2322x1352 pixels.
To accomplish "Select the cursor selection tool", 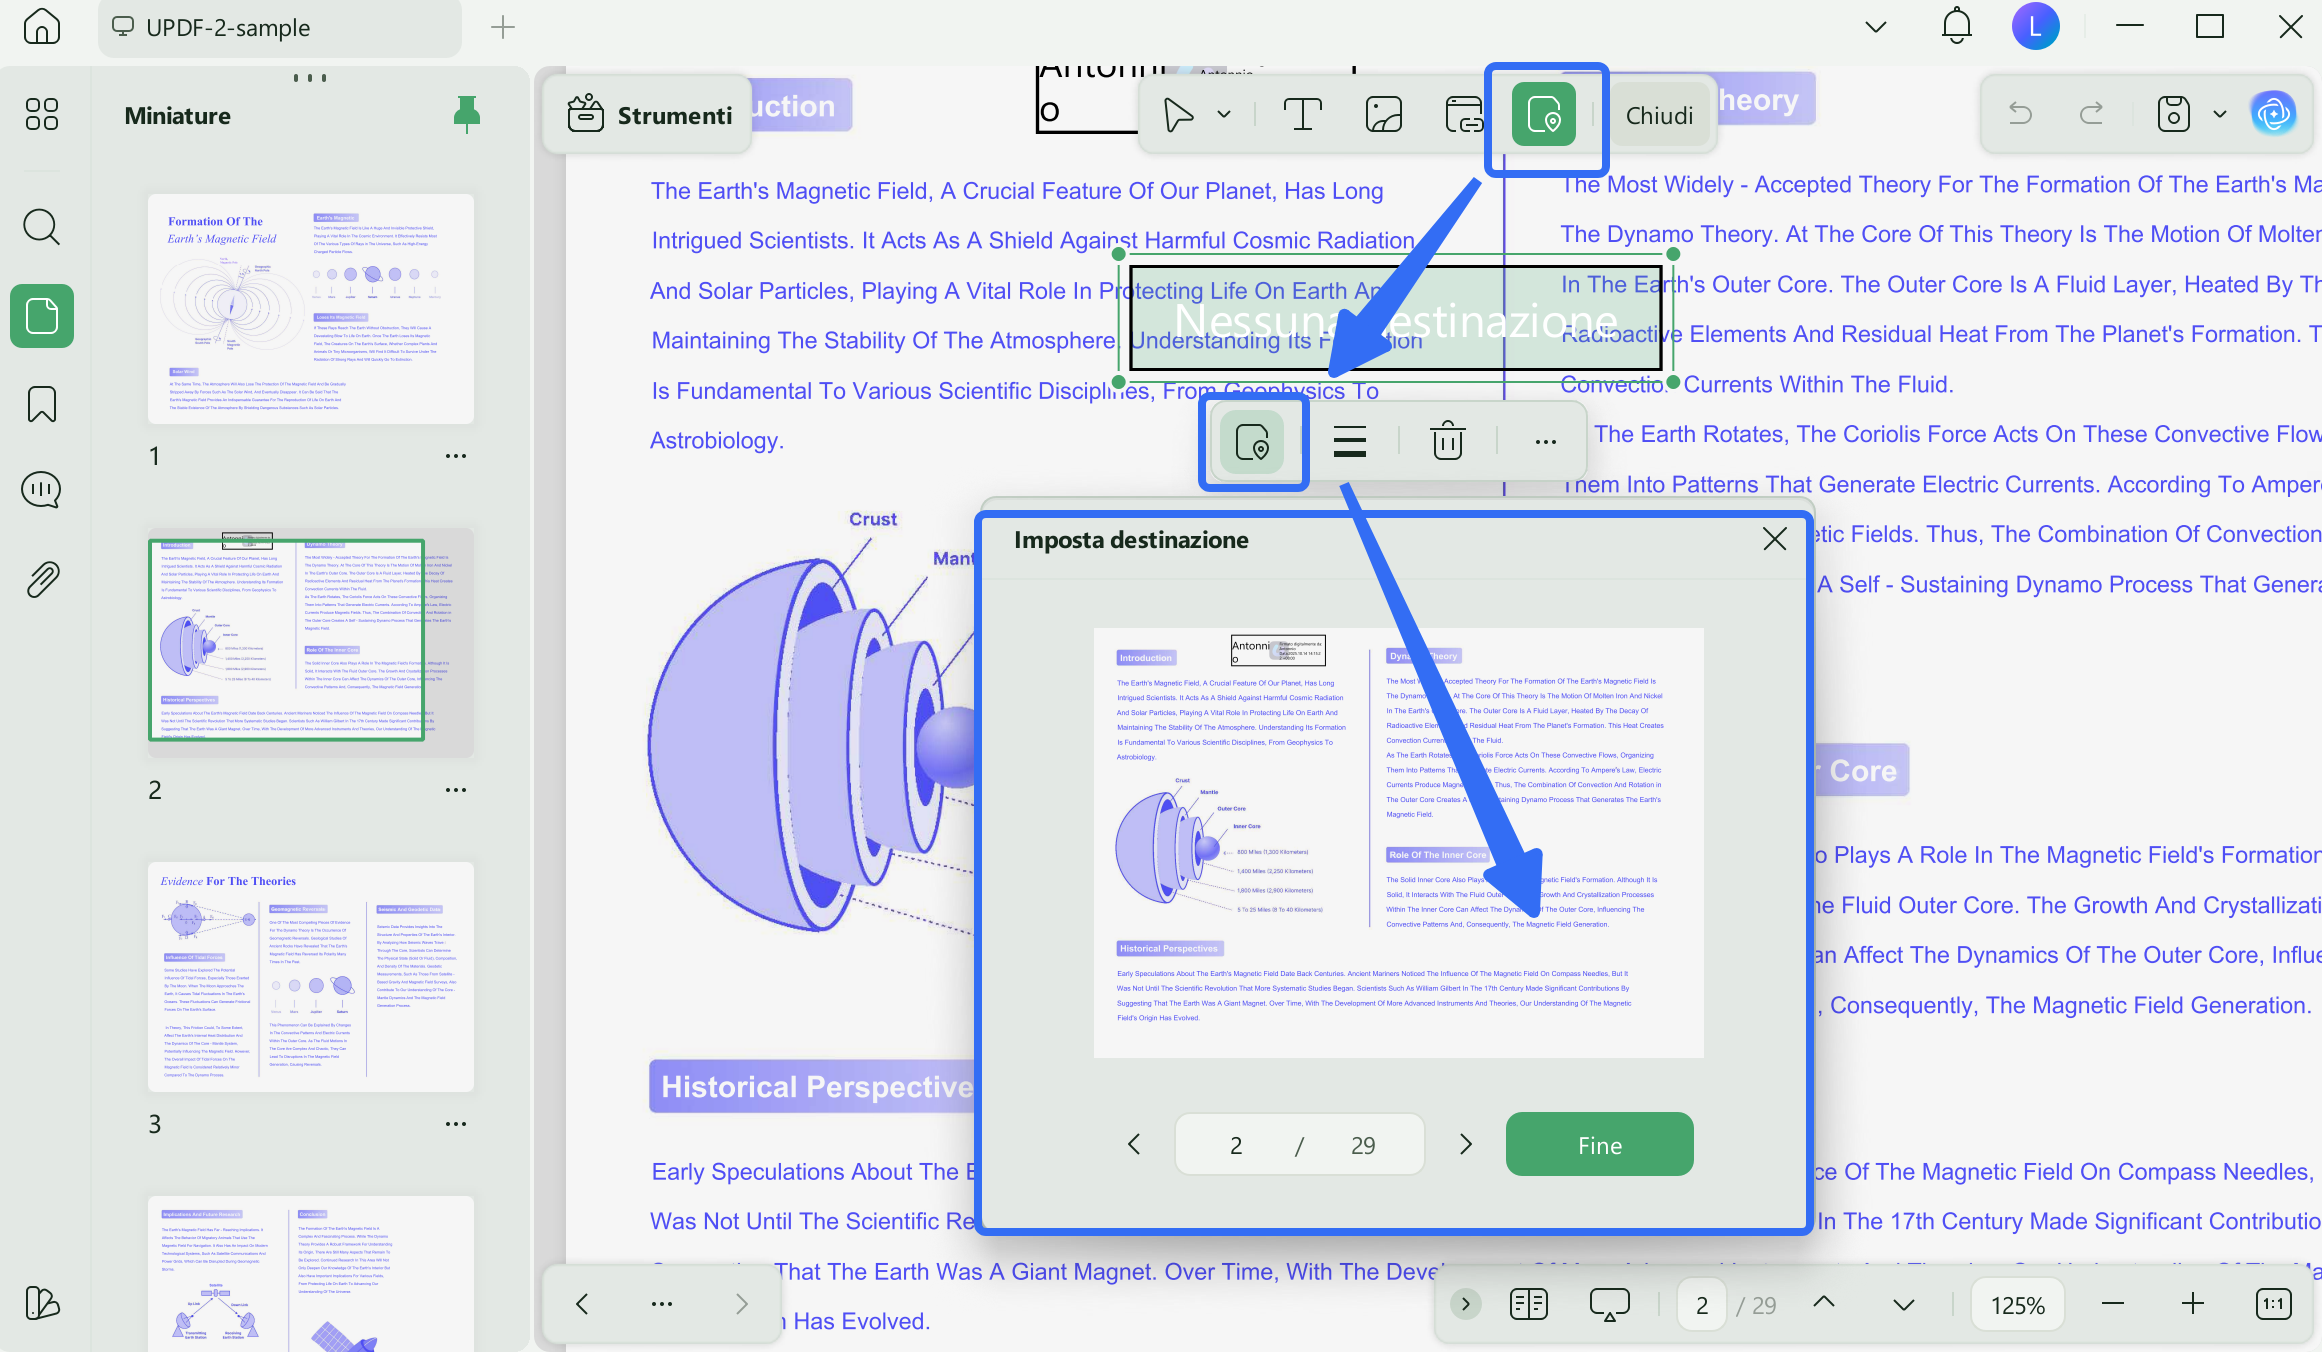I will 1178,115.
